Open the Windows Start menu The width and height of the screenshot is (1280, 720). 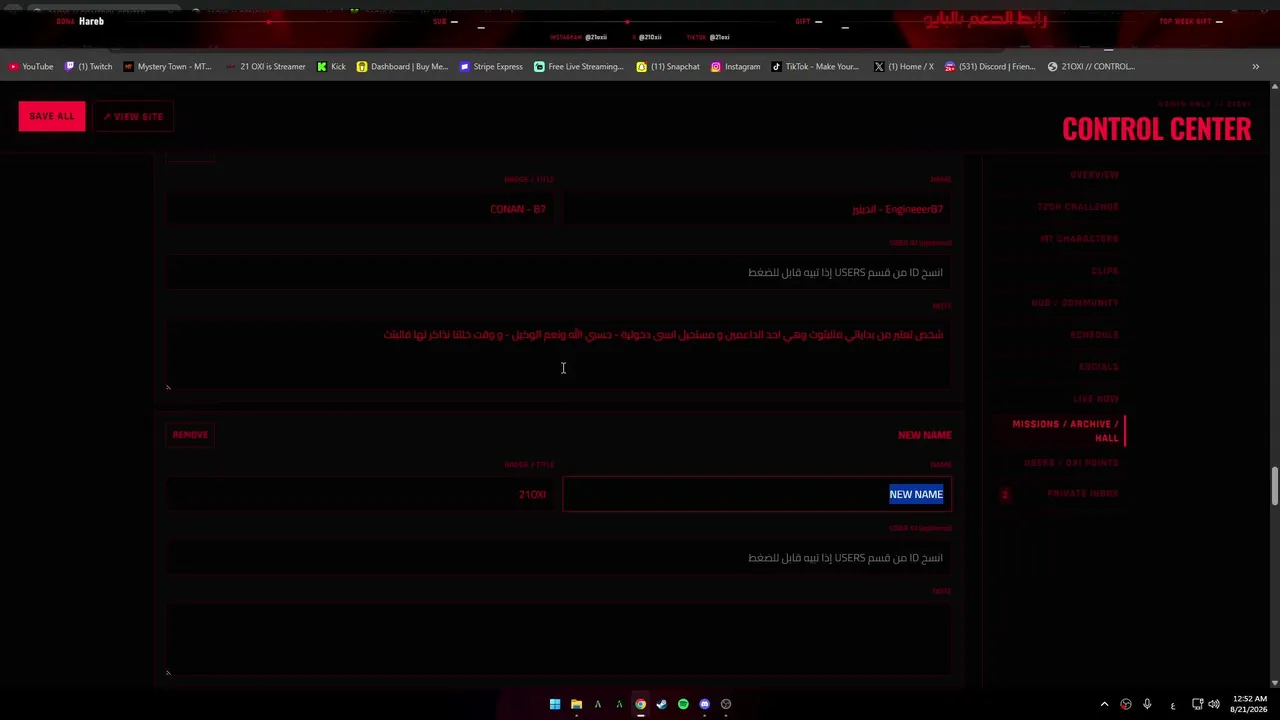coord(555,704)
